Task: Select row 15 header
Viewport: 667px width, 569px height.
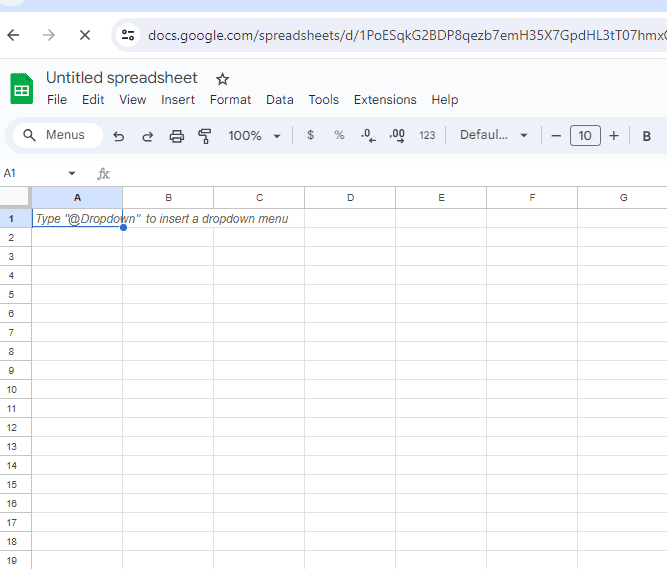Action: (x=15, y=484)
